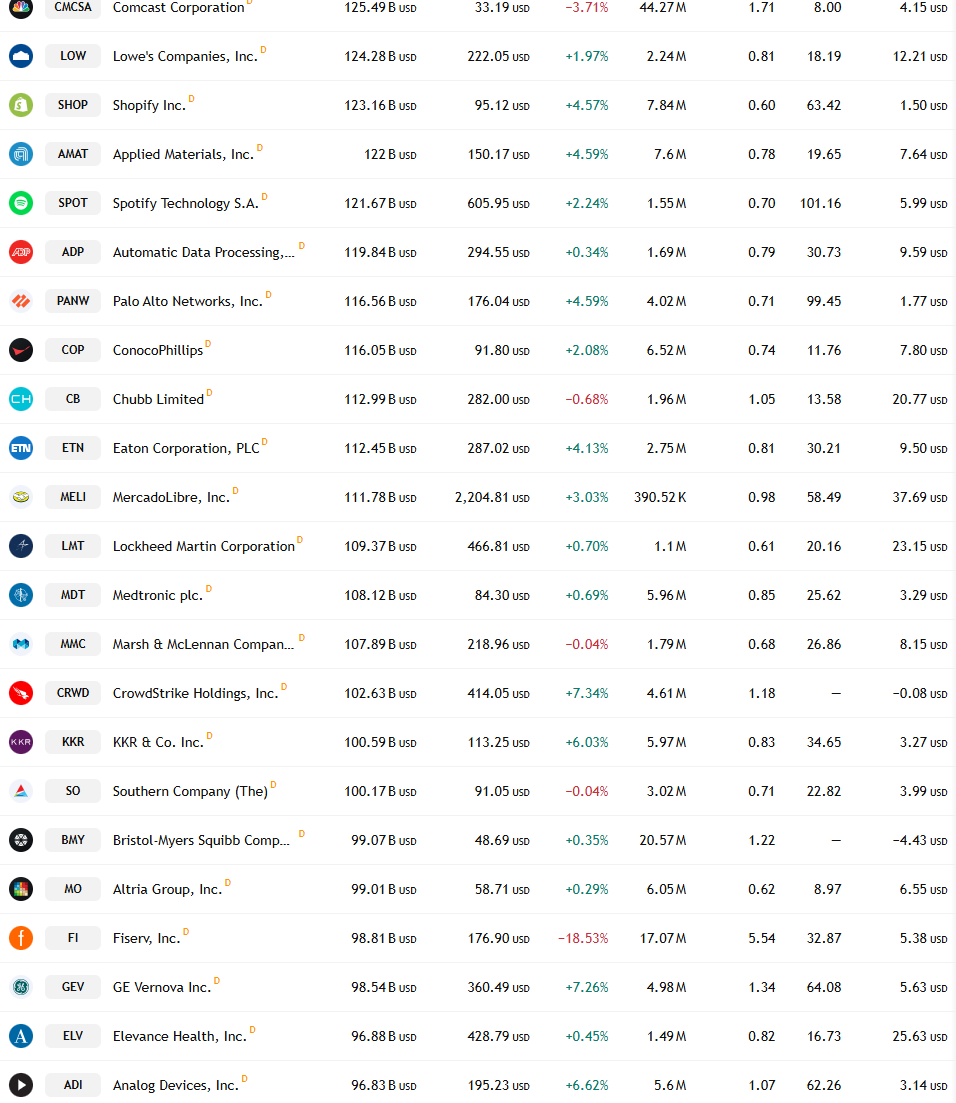Click the Lowe's Companies logo icon
The height and width of the screenshot is (1103, 956).
[21, 56]
